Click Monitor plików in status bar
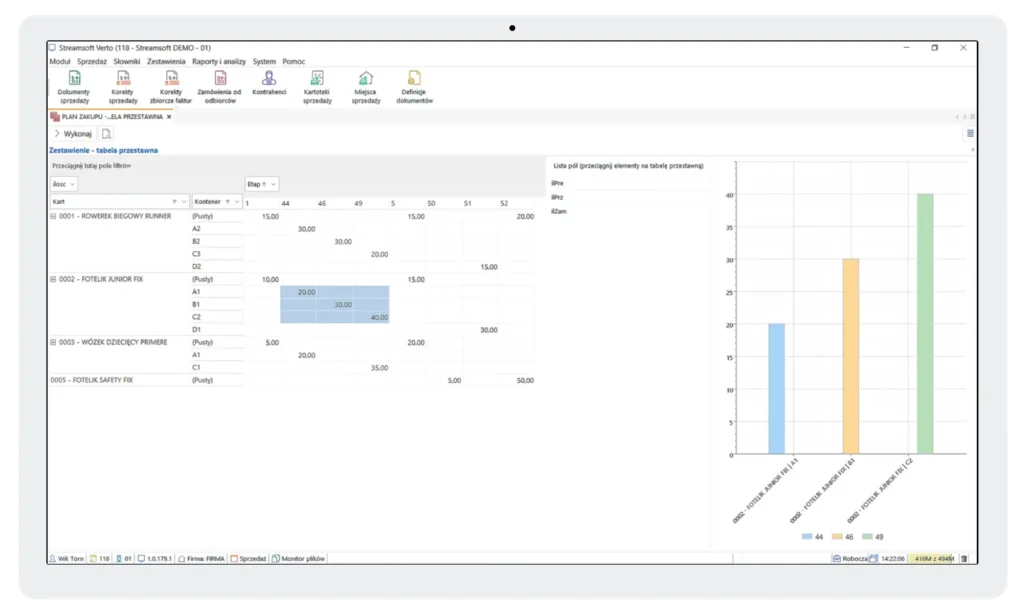Image resolution: width=1024 pixels, height=614 pixels. (x=304, y=558)
